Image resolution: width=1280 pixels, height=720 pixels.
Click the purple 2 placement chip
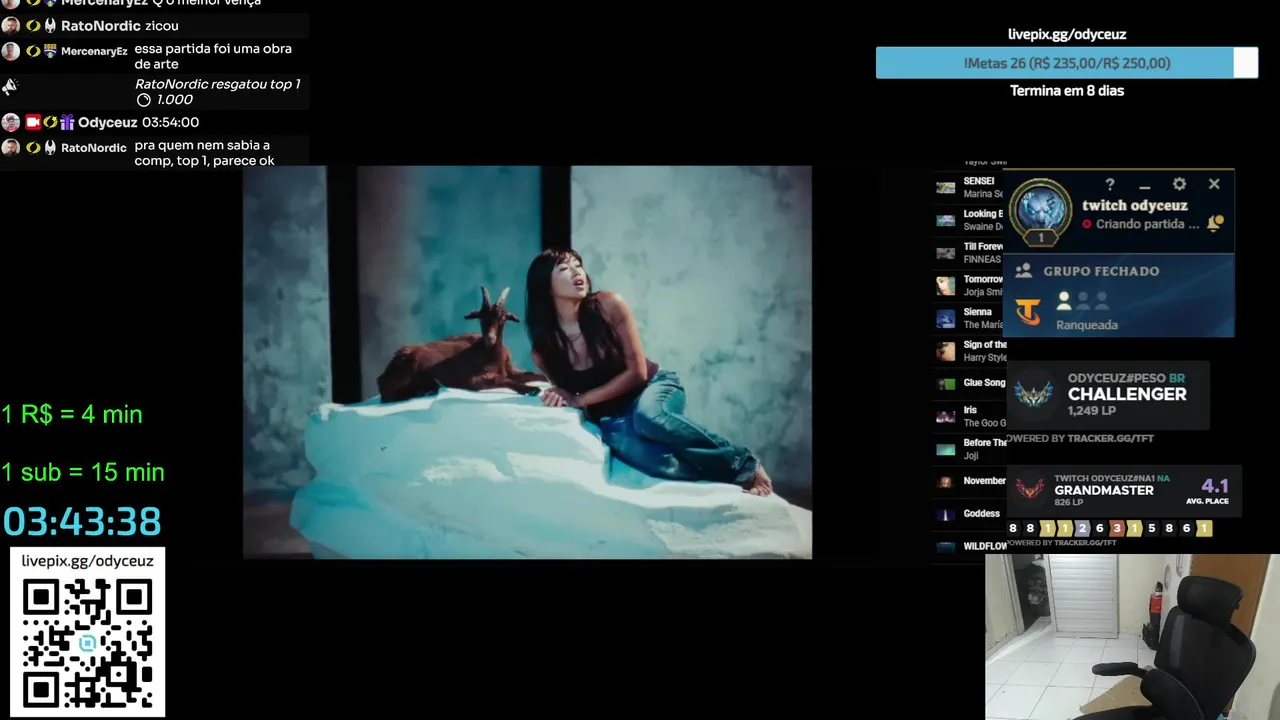pyautogui.click(x=1082, y=528)
